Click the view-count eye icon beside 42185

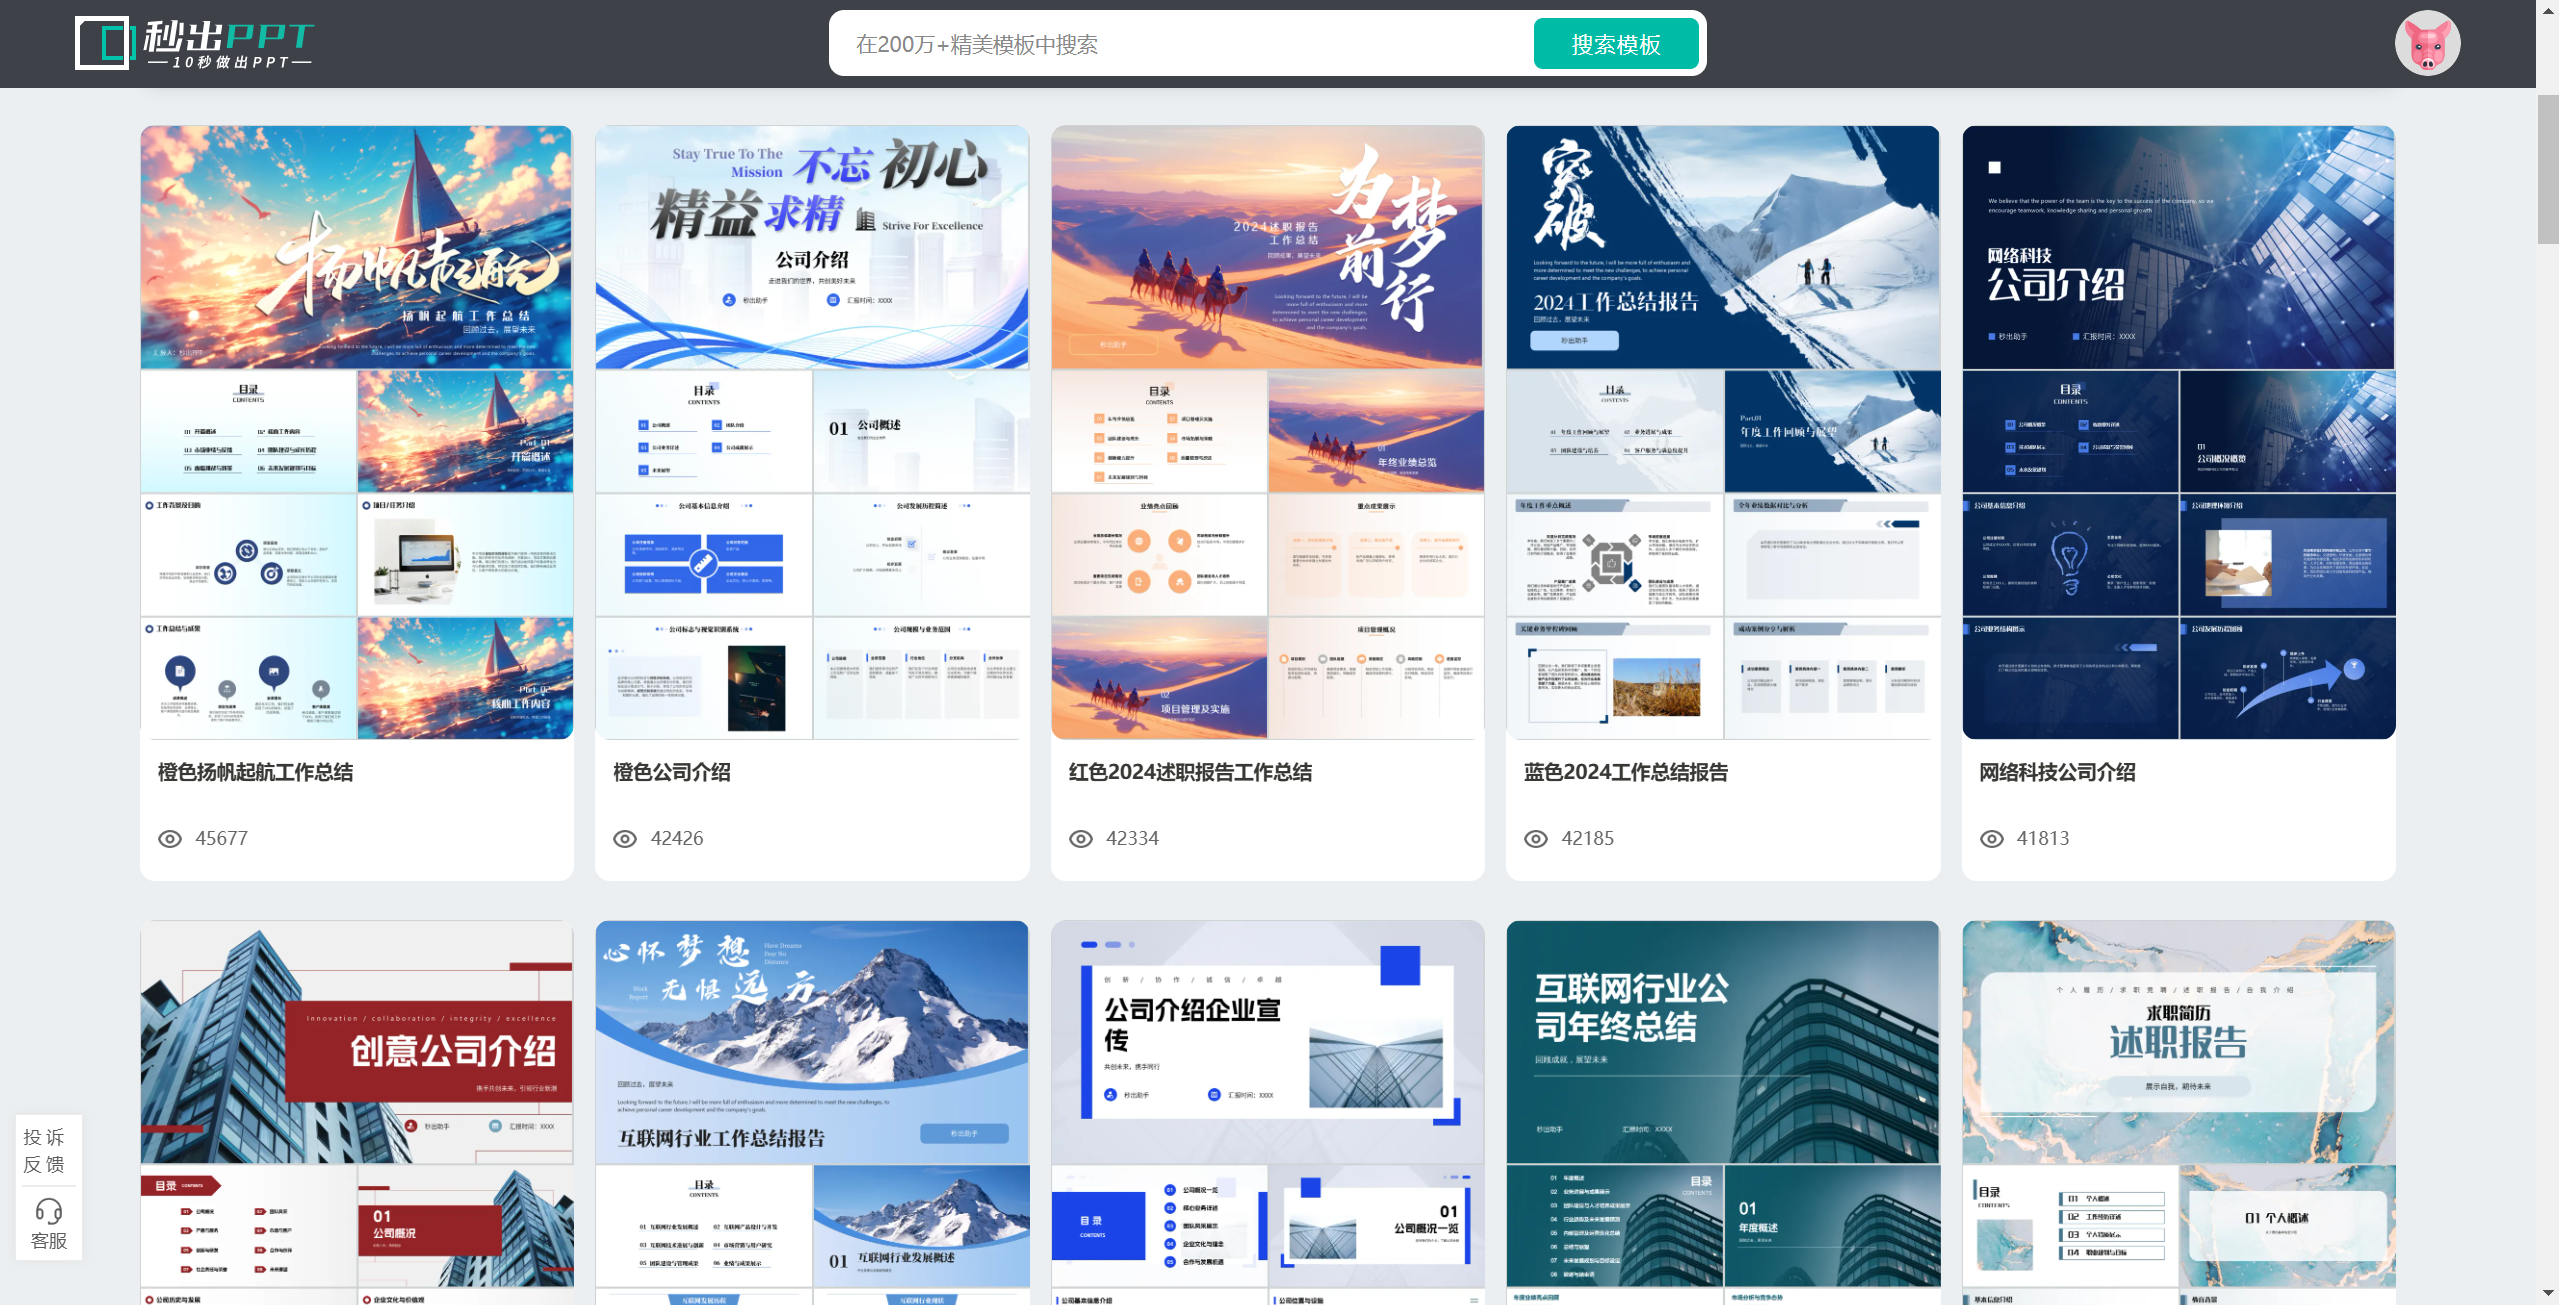click(x=1536, y=839)
